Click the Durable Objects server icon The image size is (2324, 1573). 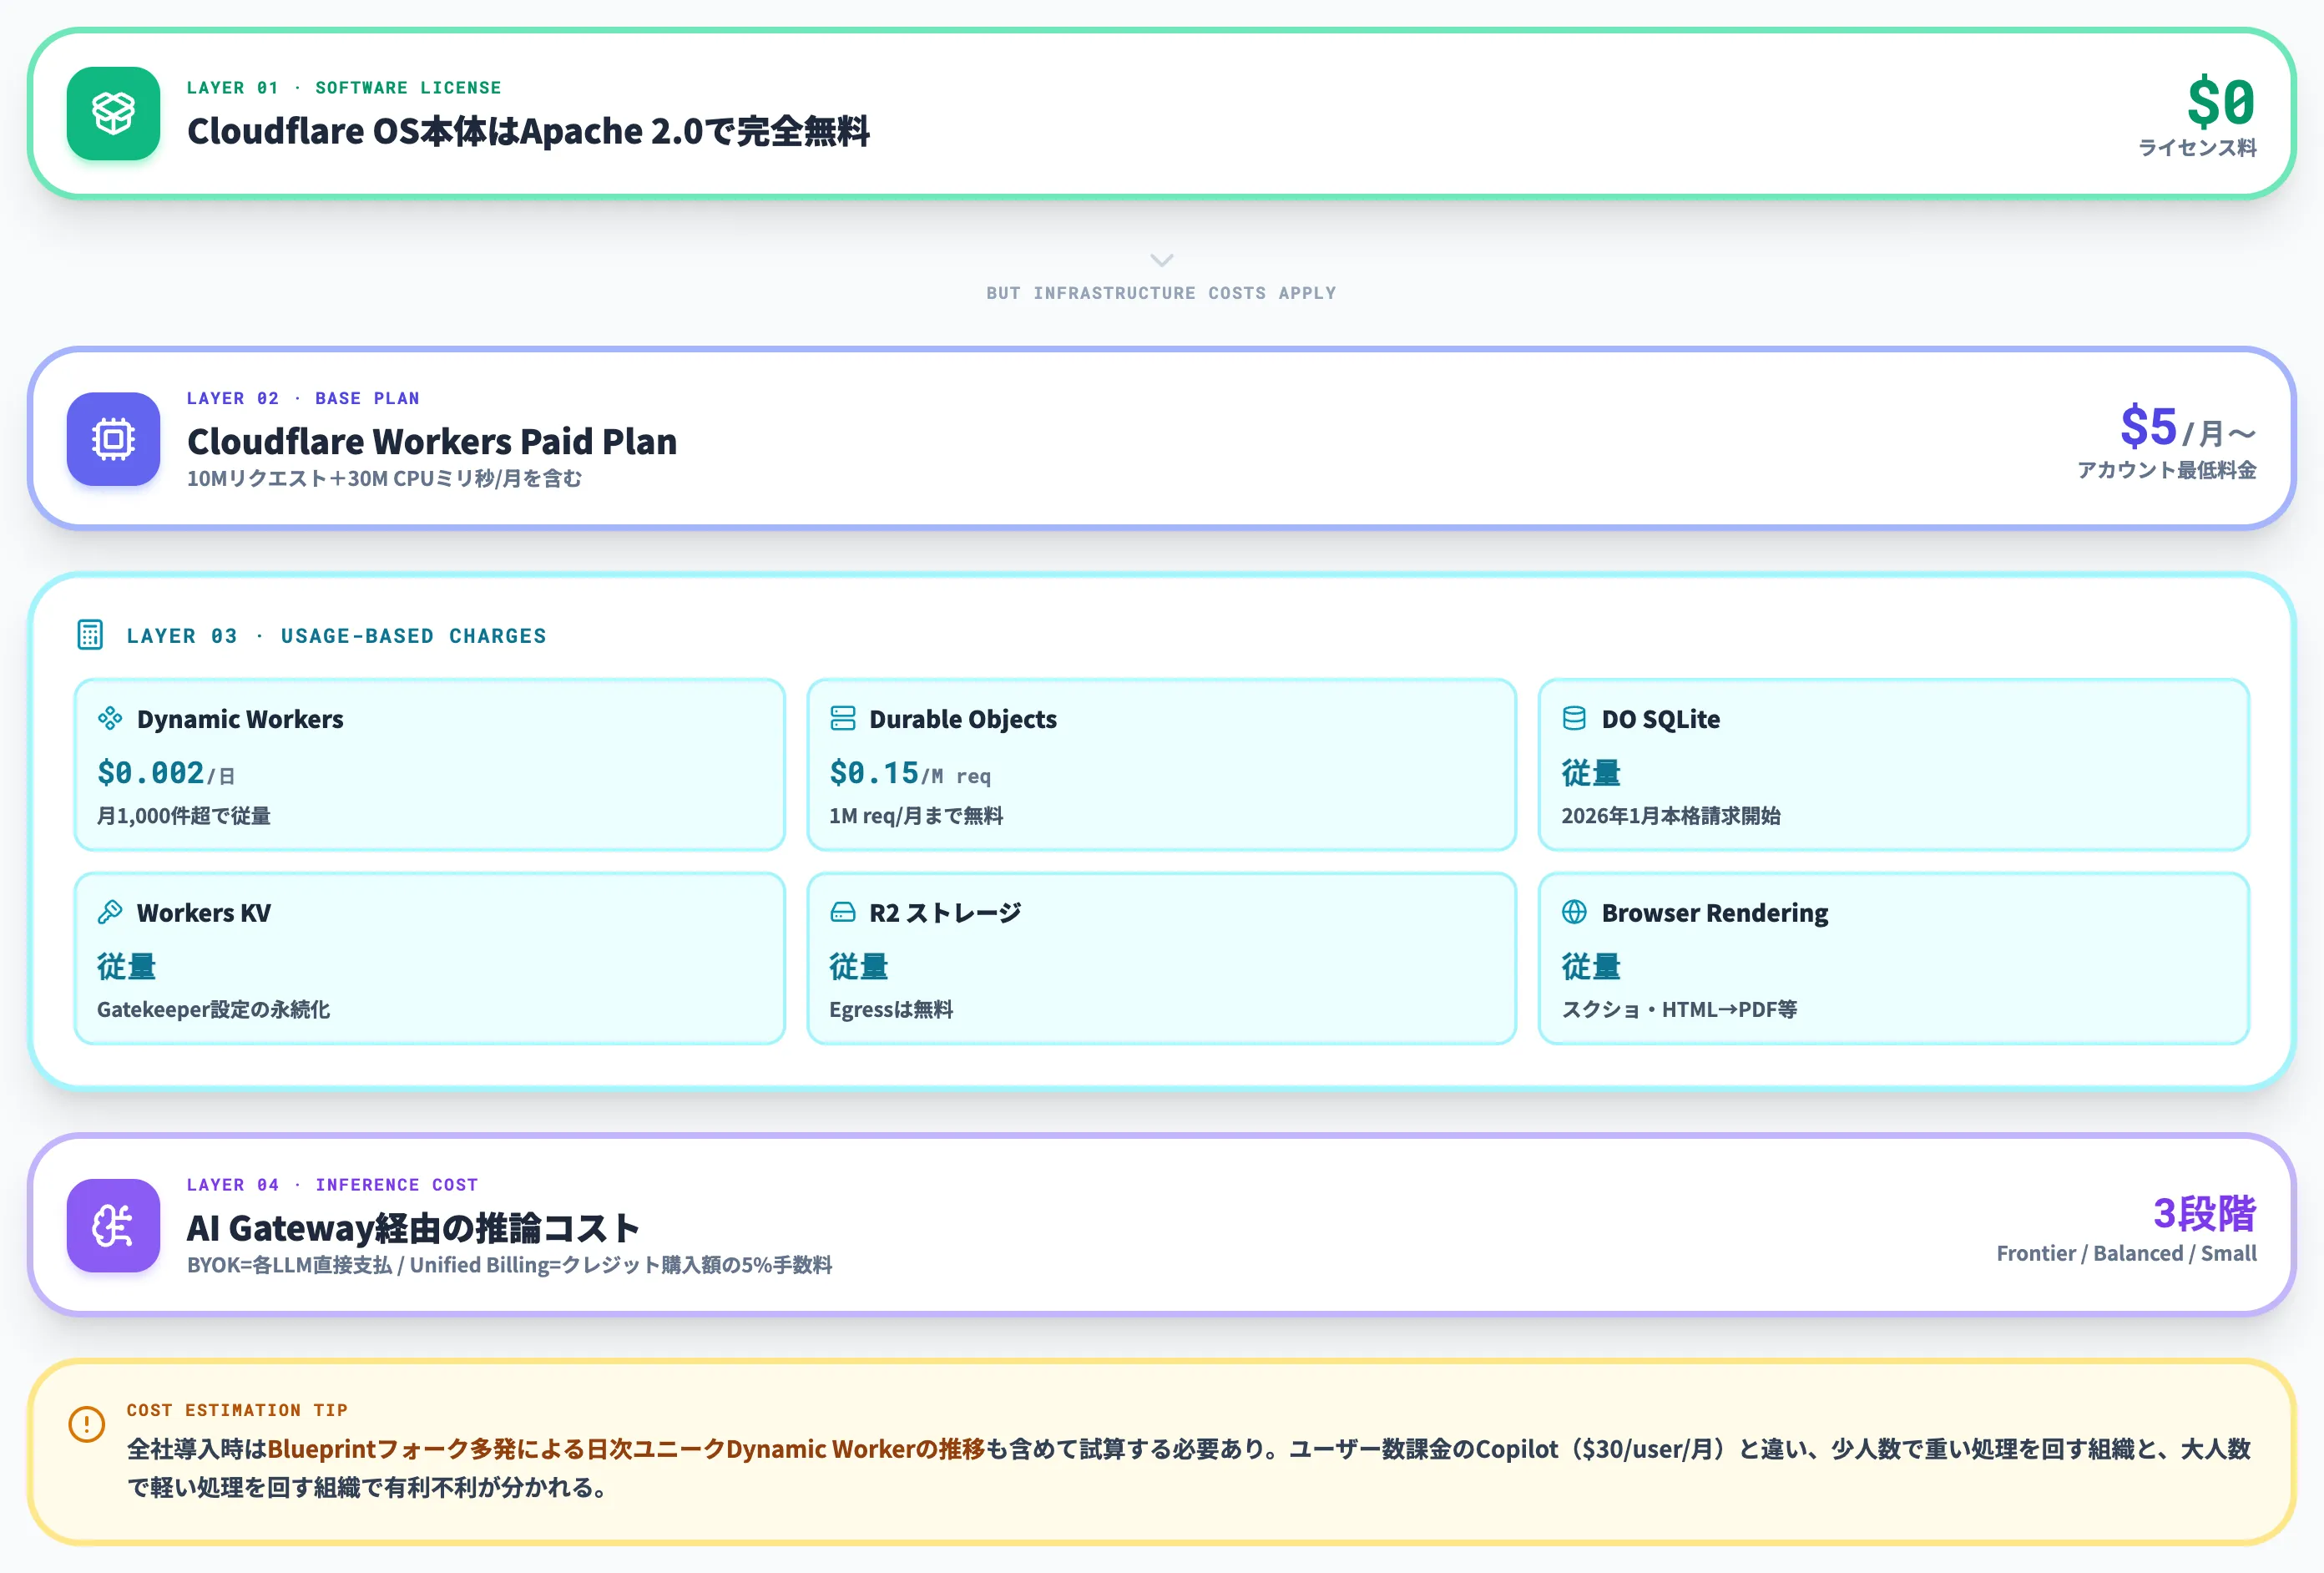843,718
